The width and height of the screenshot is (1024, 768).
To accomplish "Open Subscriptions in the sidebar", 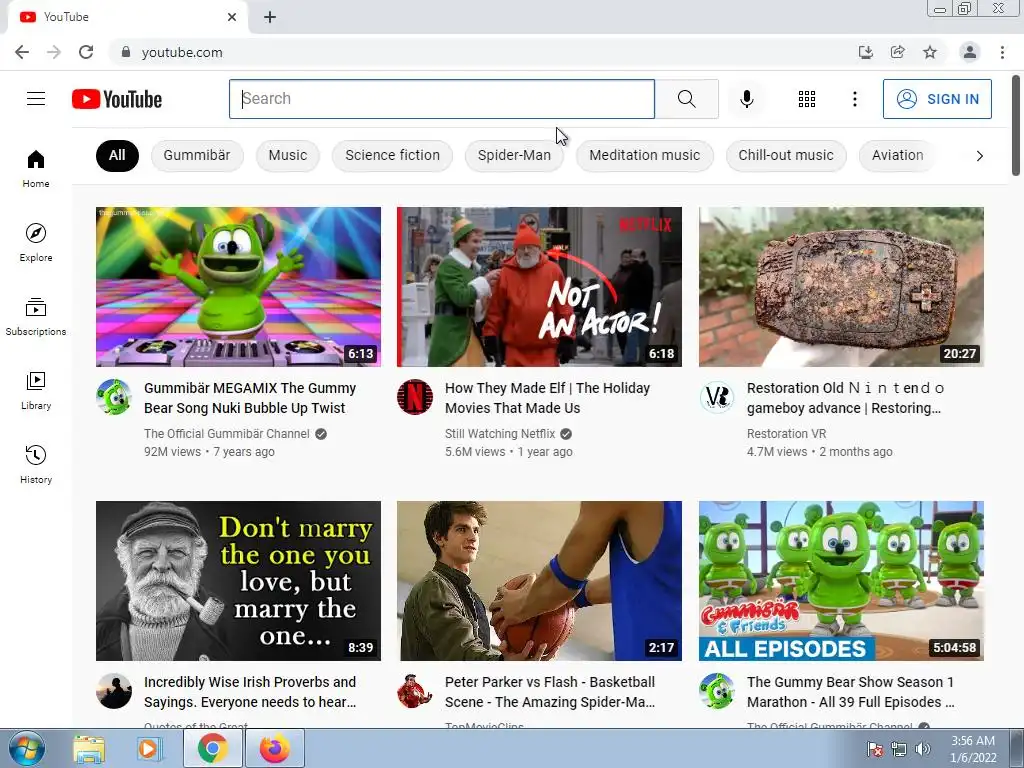I will coord(36,317).
